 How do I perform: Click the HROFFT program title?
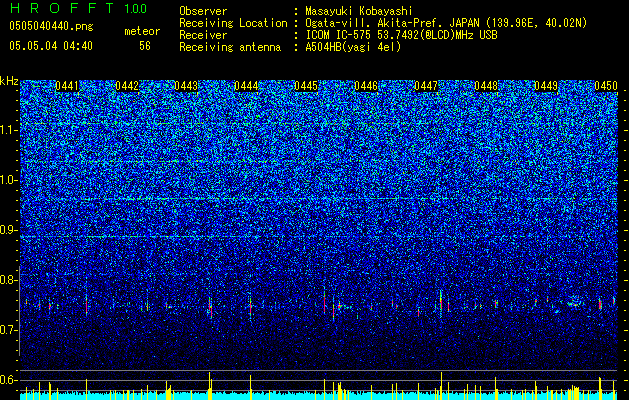pos(62,8)
